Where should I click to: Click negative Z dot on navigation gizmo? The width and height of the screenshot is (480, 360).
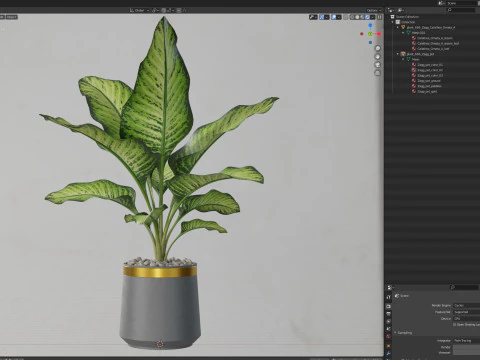(370, 42)
